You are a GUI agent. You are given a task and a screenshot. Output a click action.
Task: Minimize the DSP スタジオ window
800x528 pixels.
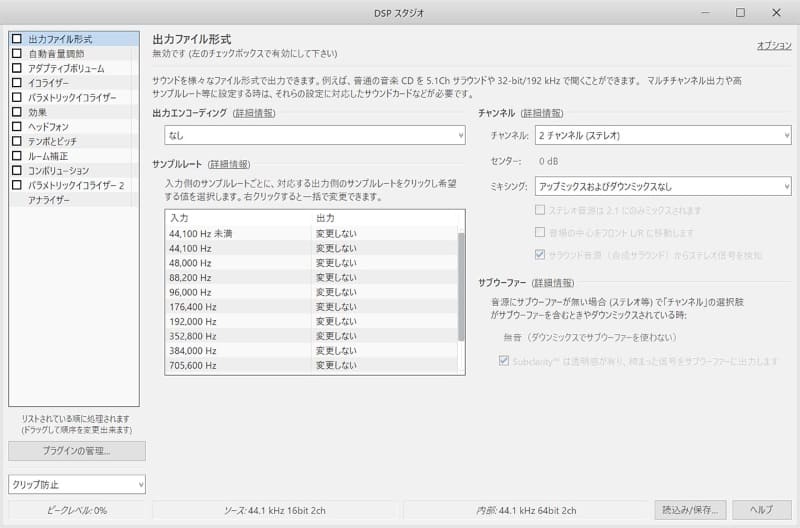pos(706,12)
